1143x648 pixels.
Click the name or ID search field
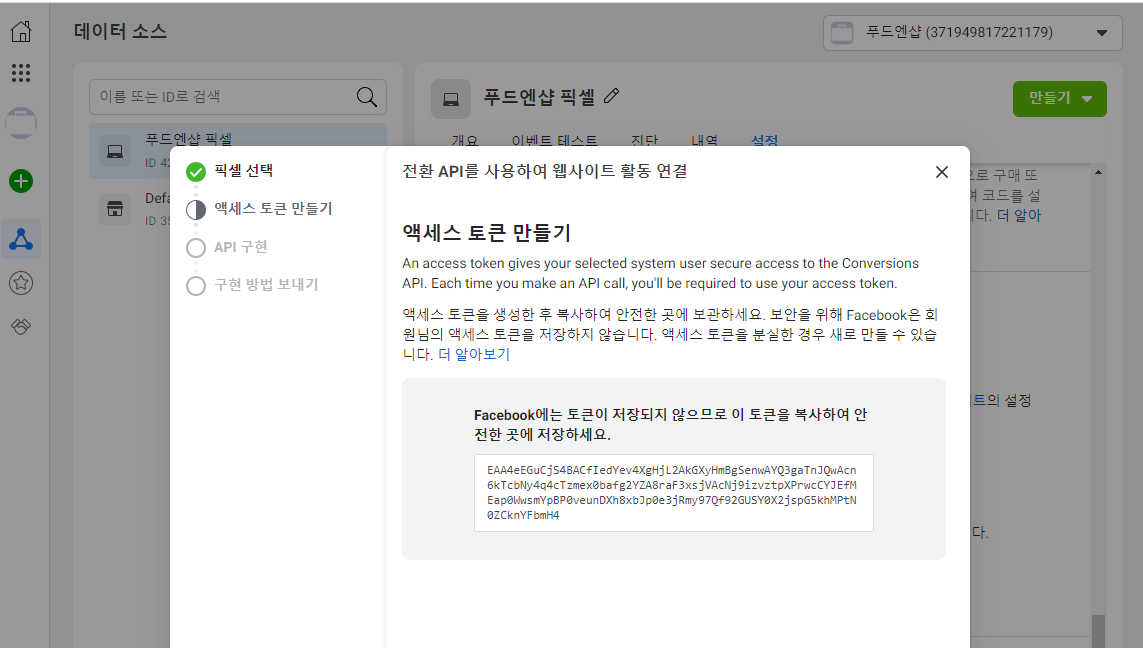click(x=238, y=97)
